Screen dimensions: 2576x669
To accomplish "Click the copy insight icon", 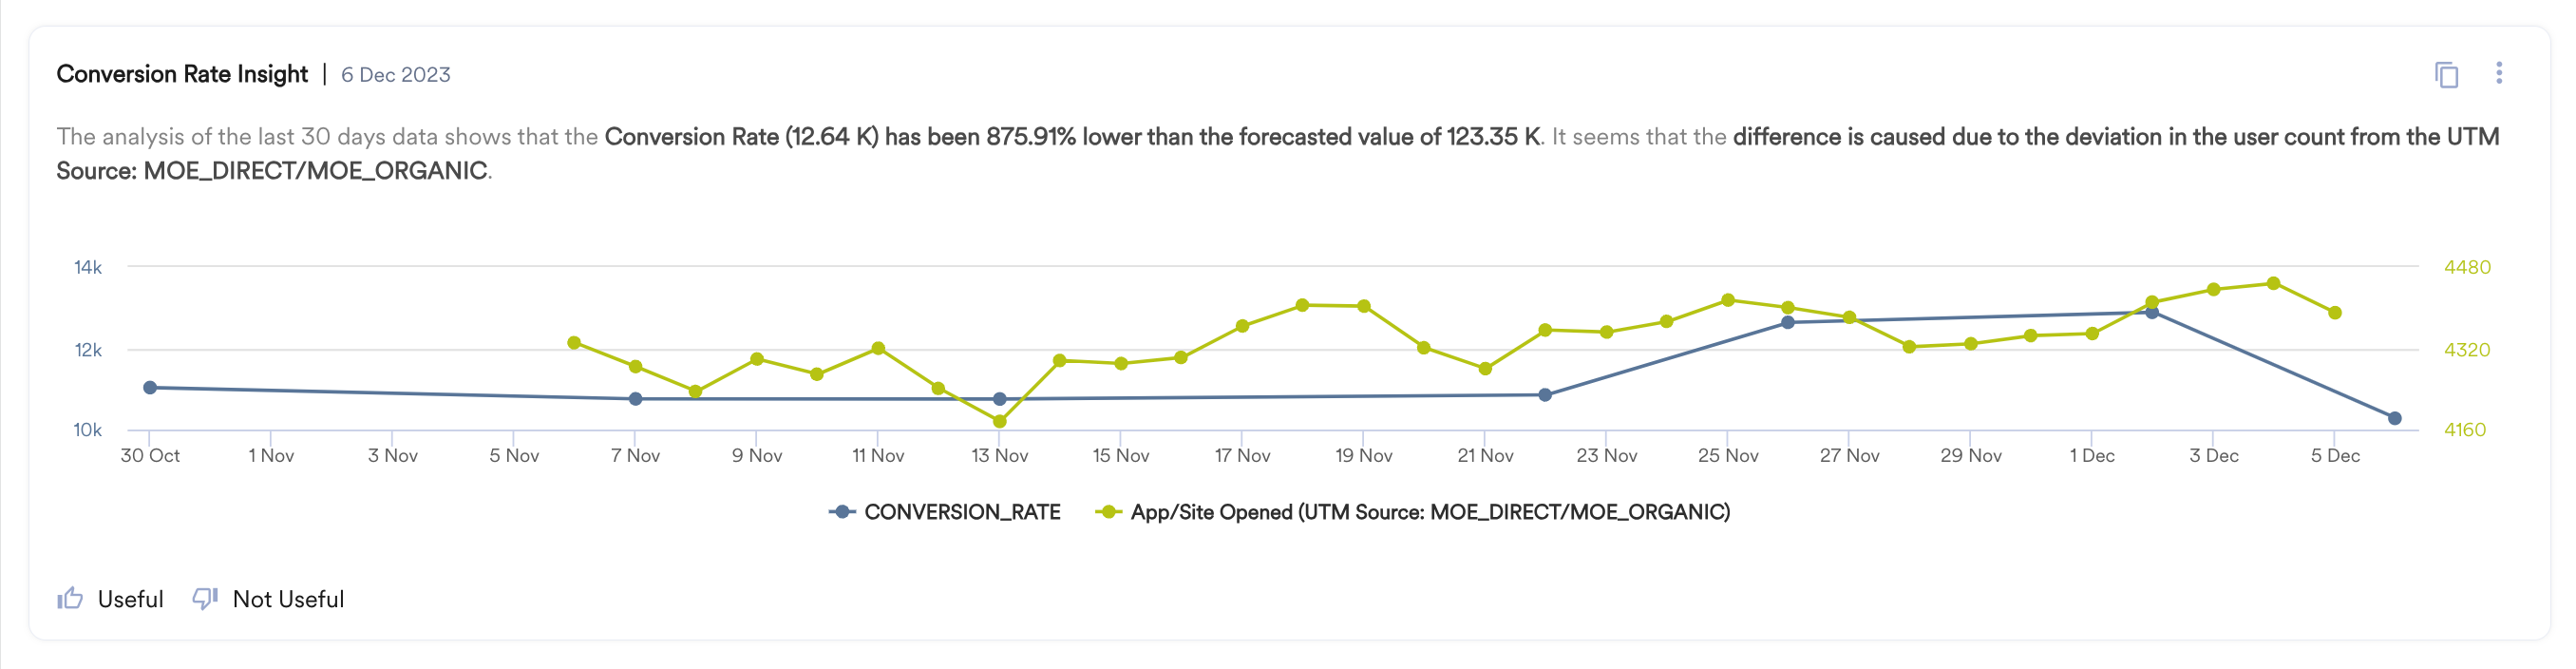I will click(2446, 75).
